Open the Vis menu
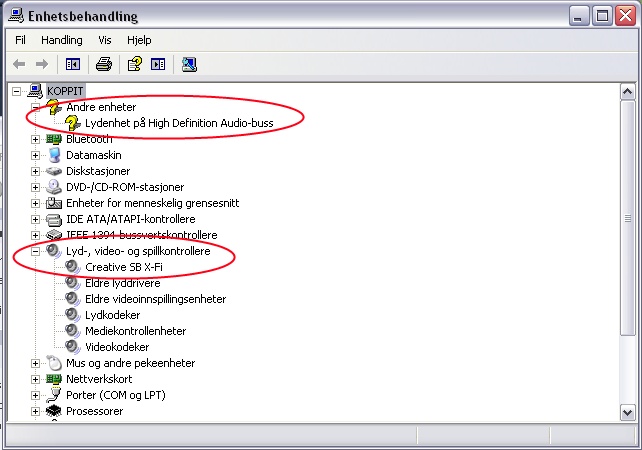Screen dimensions: 642x450 pyautogui.click(x=105, y=40)
